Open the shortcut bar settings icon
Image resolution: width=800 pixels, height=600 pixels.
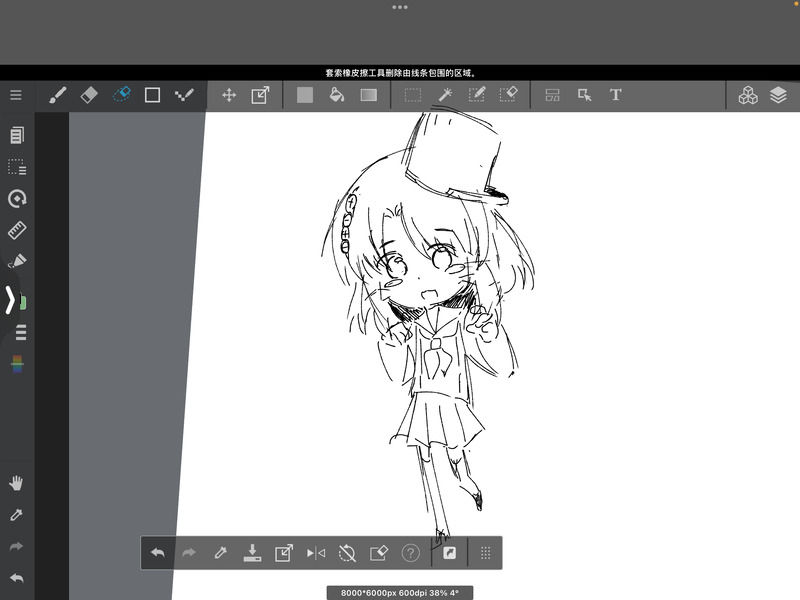(449, 553)
